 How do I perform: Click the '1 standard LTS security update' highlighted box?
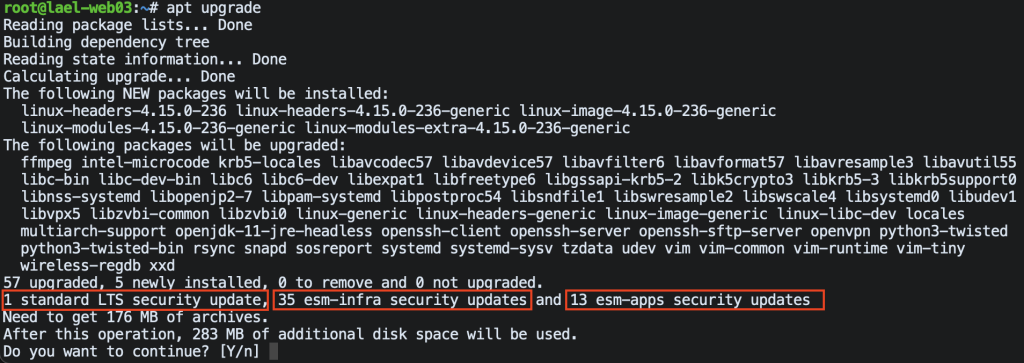point(135,300)
